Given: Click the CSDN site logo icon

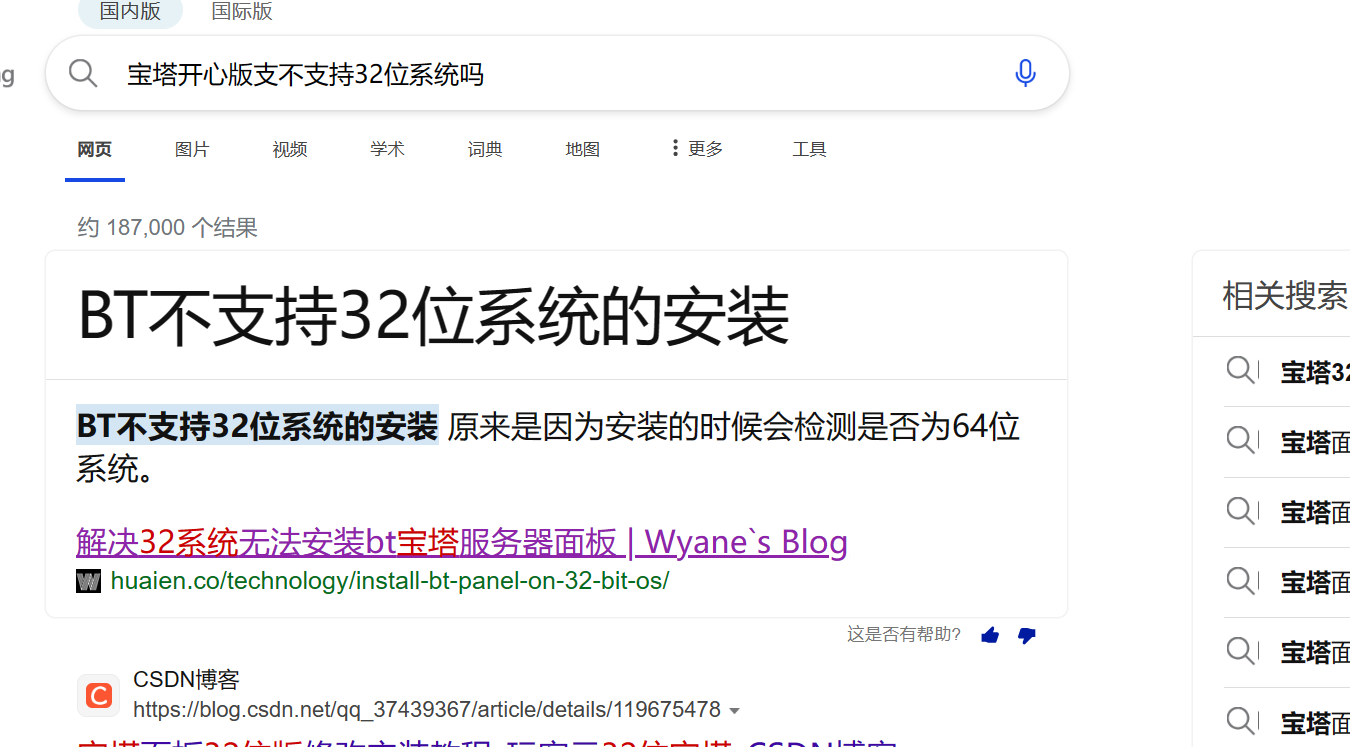Looking at the screenshot, I should [x=98, y=695].
